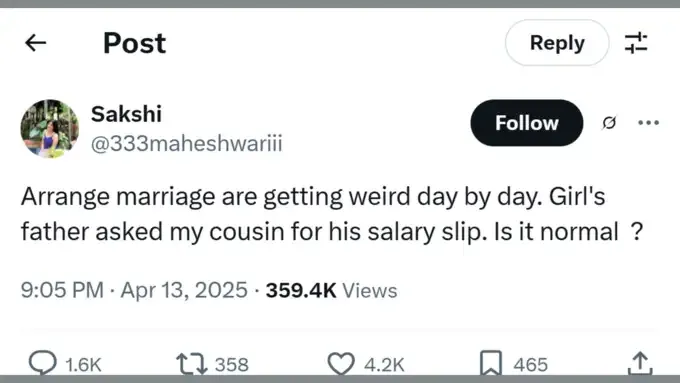
Task: Go back using the left arrow
Action: (36, 43)
